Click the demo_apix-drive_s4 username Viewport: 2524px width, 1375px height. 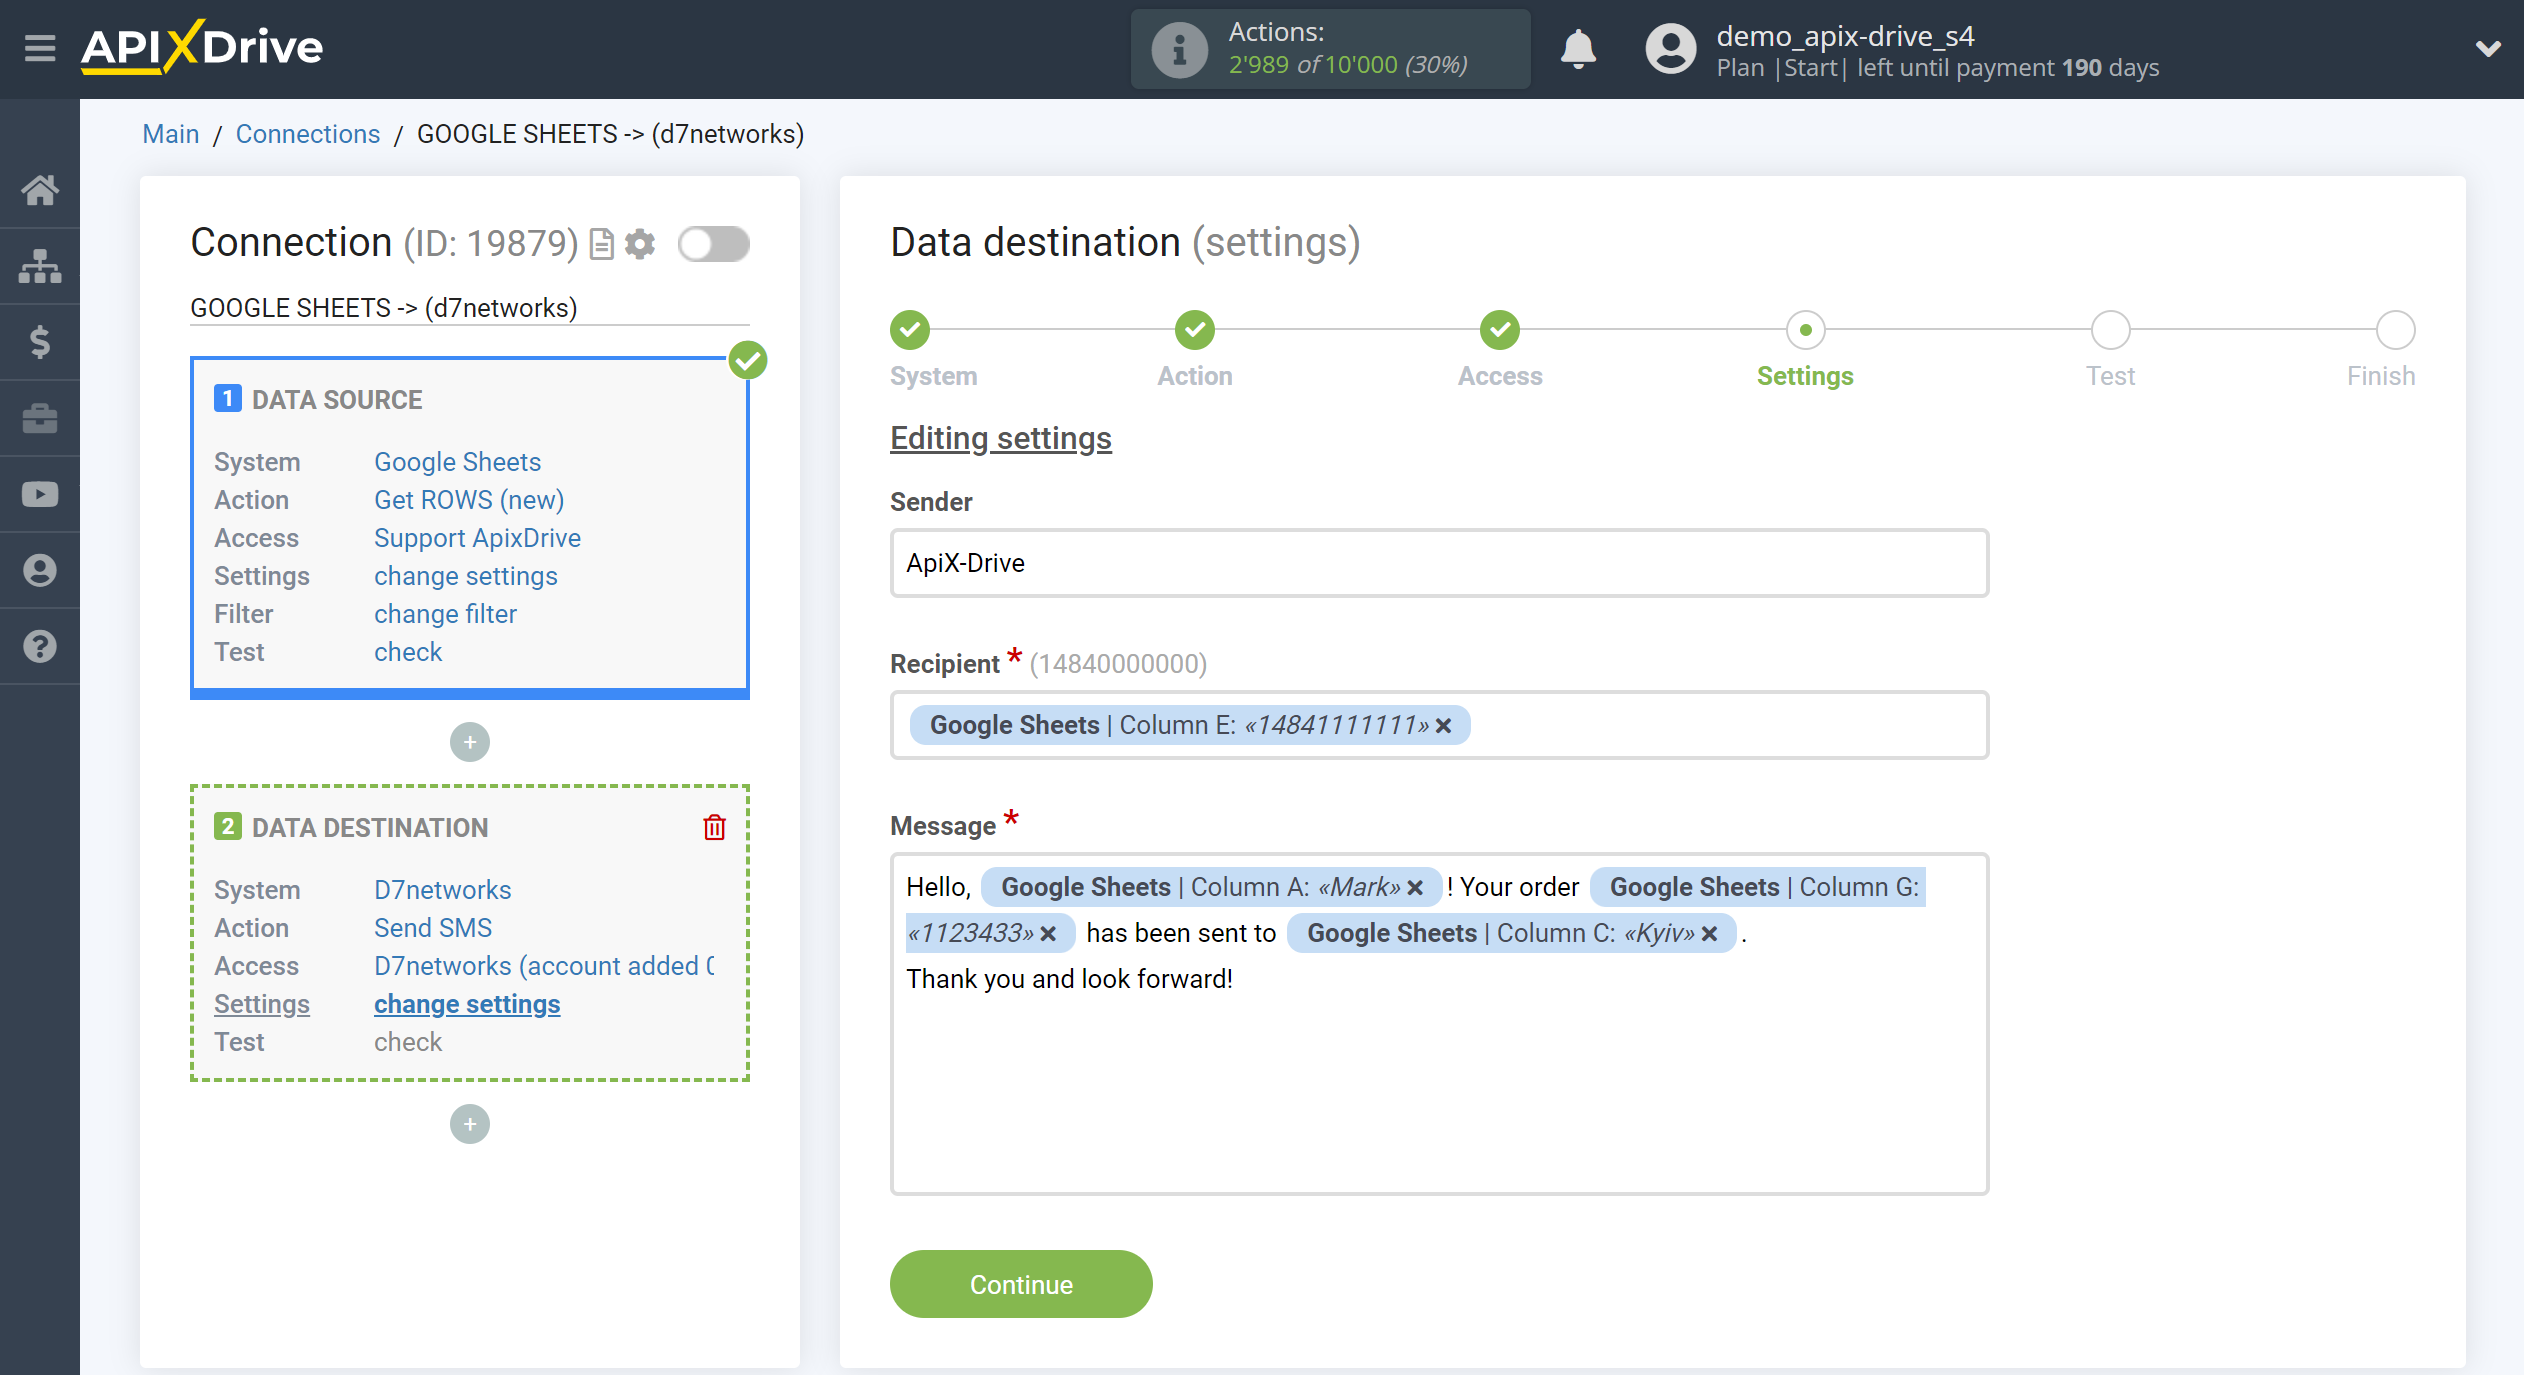[1845, 36]
